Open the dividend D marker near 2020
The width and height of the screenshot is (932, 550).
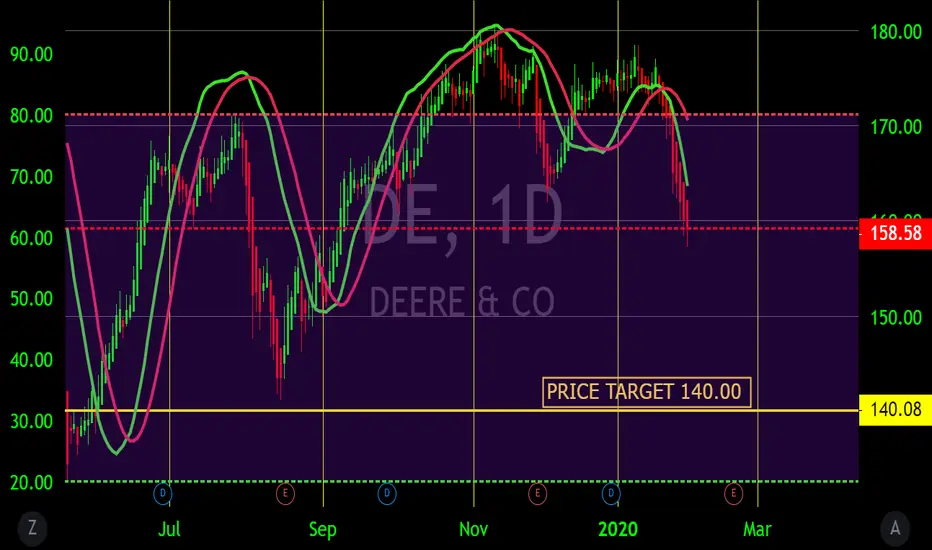[611, 494]
